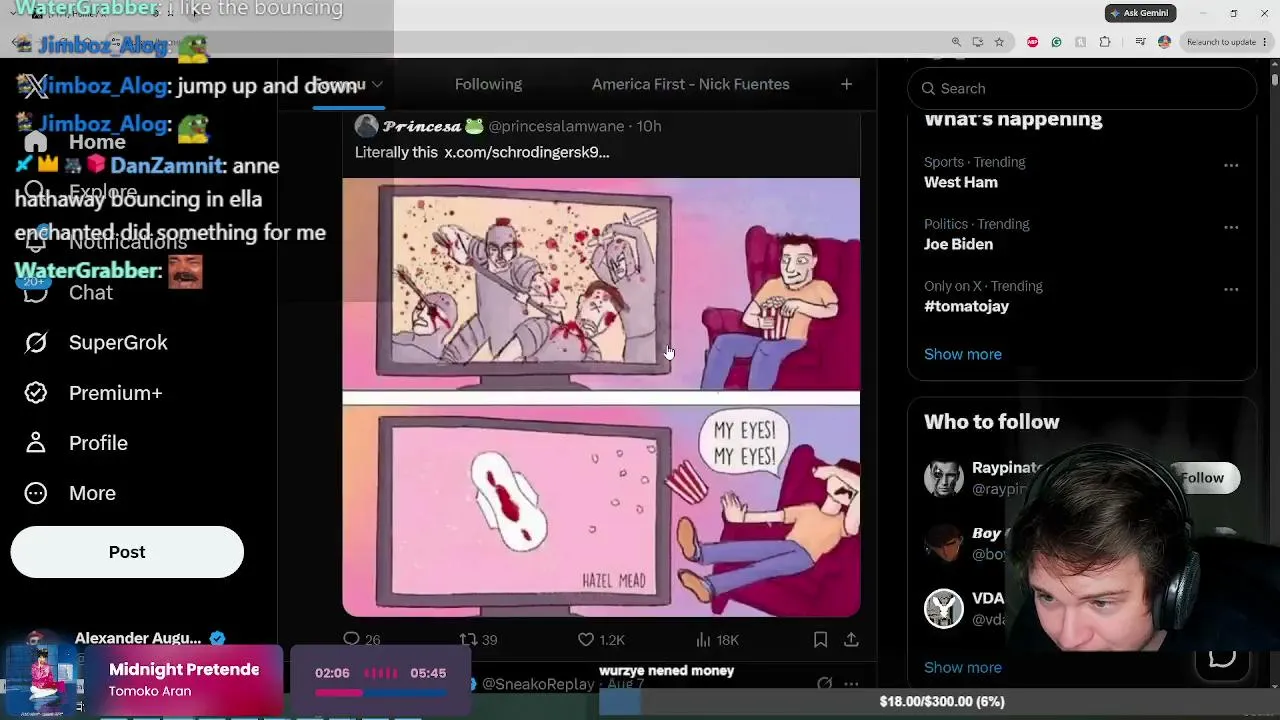Click the Grok icon on the SneakoReplay post
This screenshot has height=720, width=1280.
pos(824,684)
